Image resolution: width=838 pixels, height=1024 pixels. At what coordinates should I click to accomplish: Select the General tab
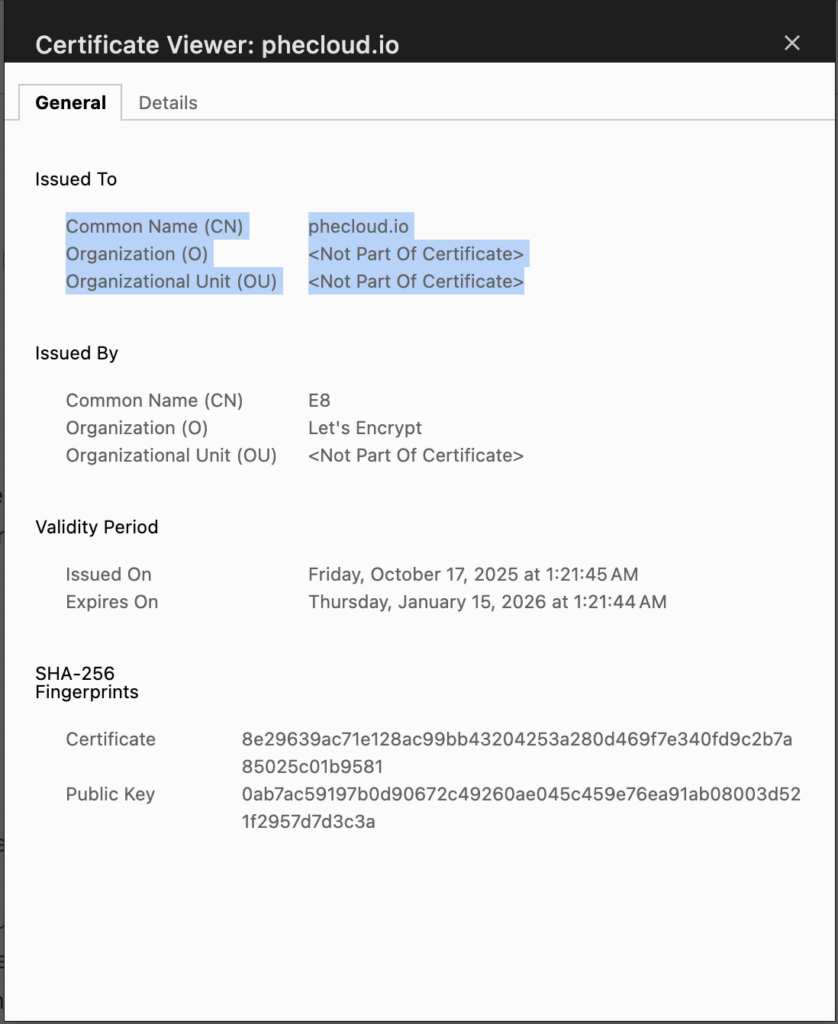[70, 103]
